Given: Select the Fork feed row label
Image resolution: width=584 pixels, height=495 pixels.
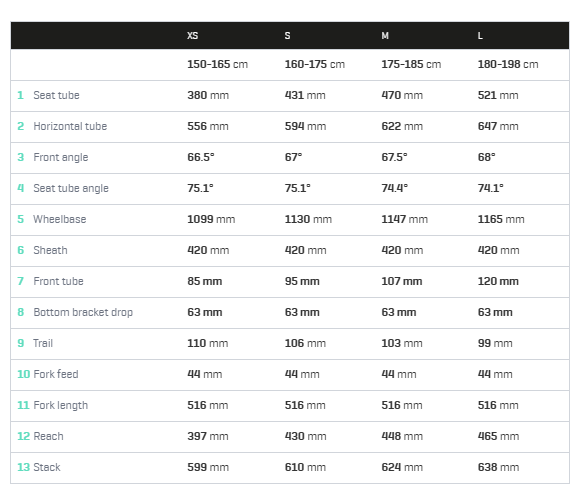Looking at the screenshot, I should pyautogui.click(x=56, y=374).
